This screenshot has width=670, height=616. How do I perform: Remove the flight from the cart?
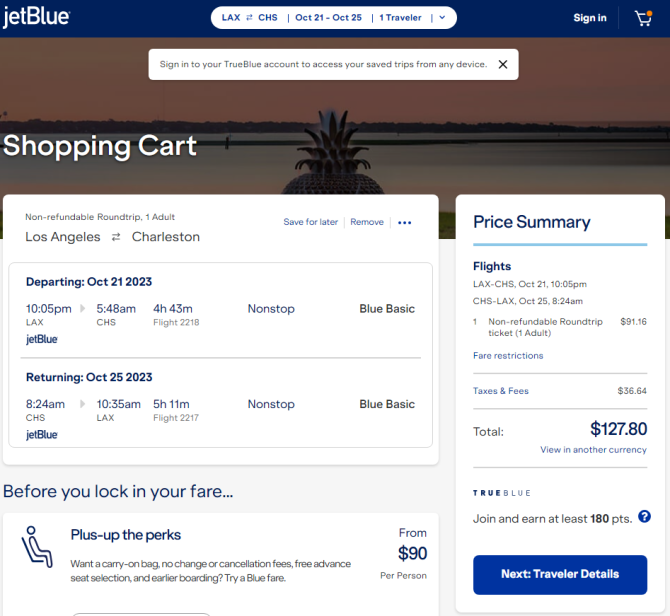click(367, 222)
